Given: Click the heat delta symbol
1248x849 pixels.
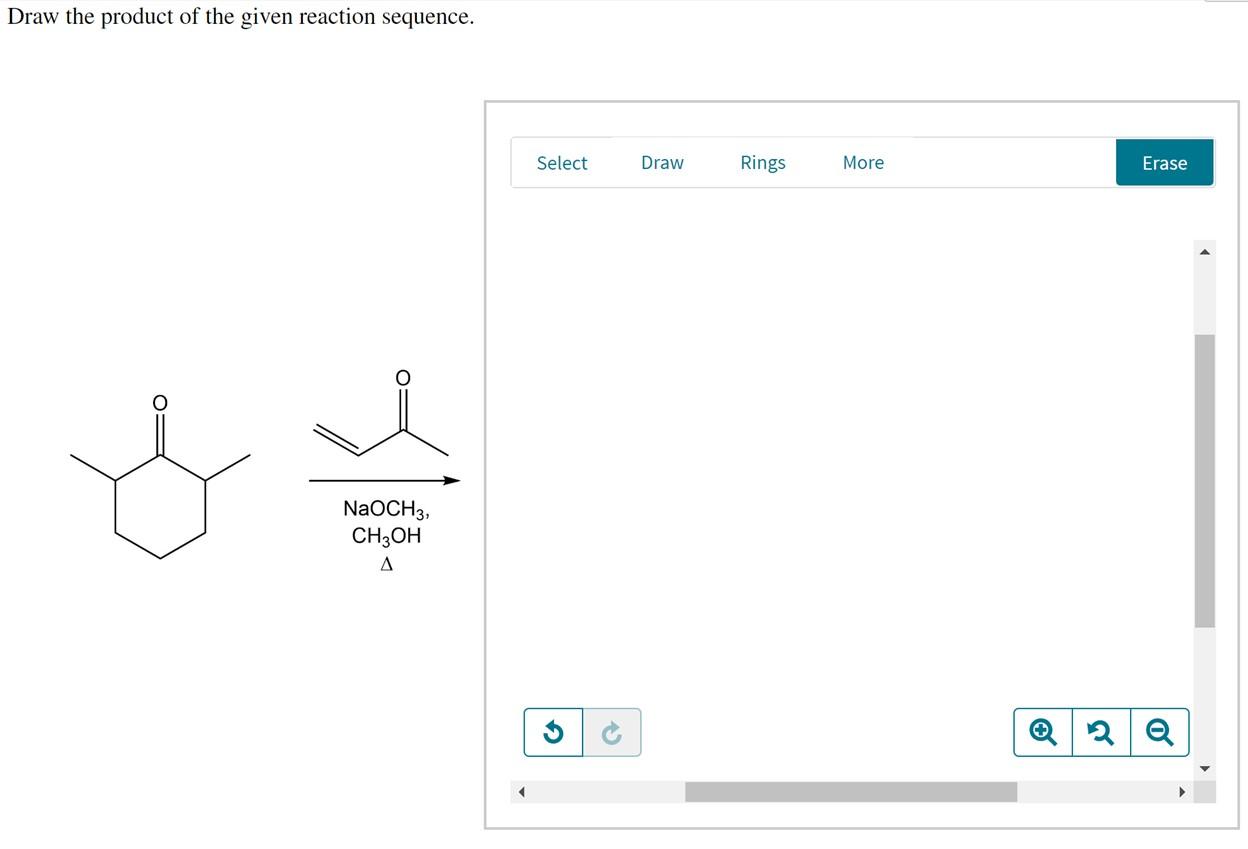Looking at the screenshot, I should (386, 565).
